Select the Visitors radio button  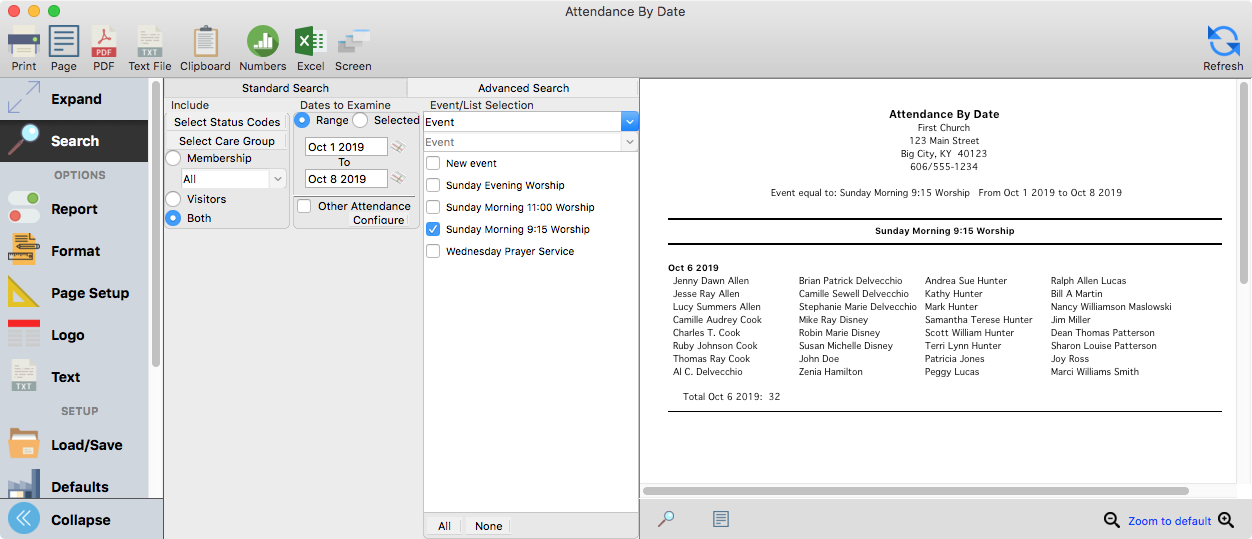pyautogui.click(x=173, y=199)
